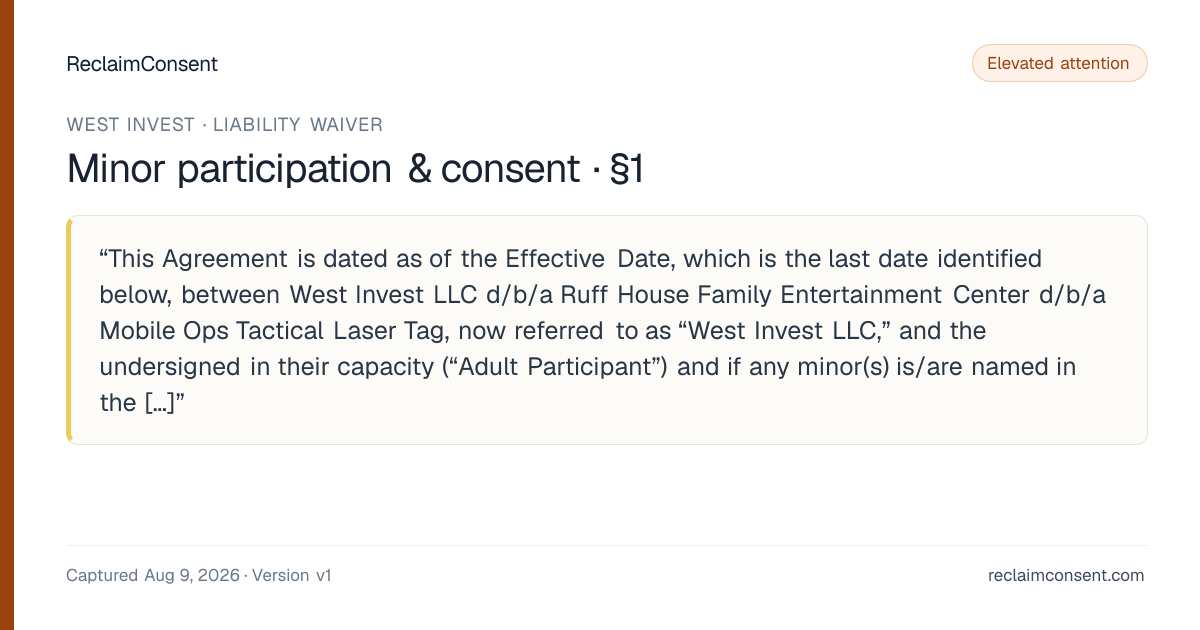The width and height of the screenshot is (1200, 630).
Task: Select the WEST INVEST label text
Action: (x=131, y=125)
